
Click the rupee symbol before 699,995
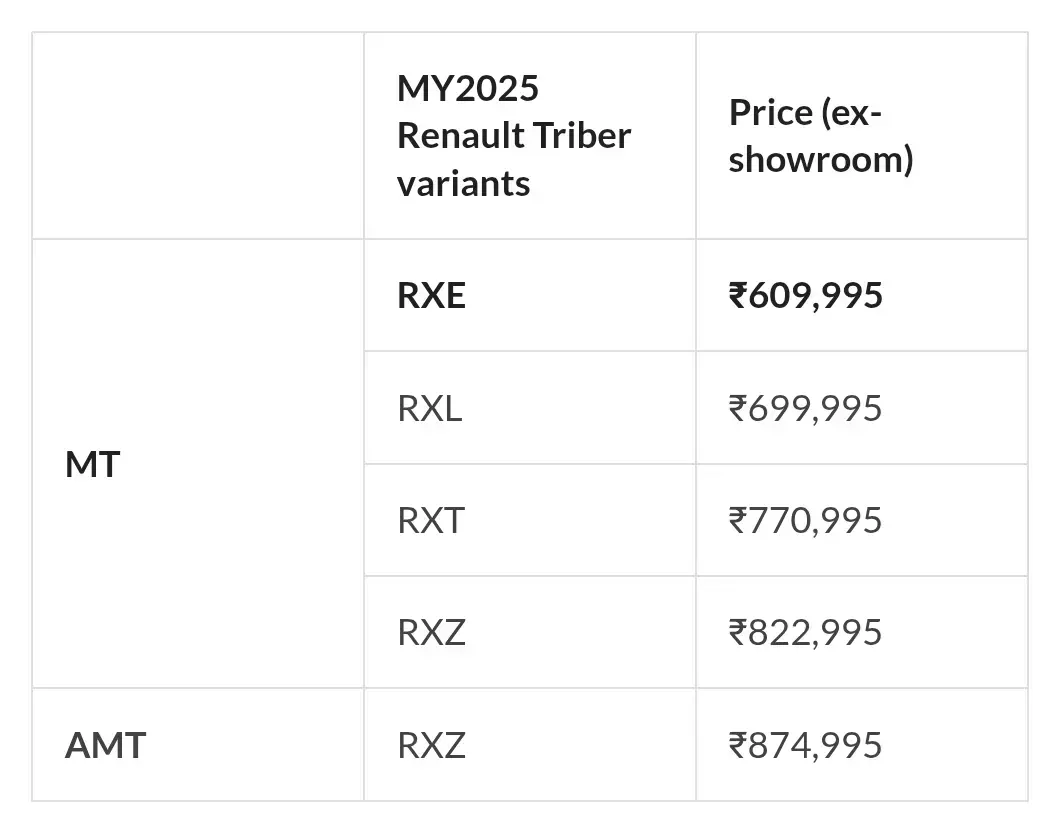[x=738, y=408]
